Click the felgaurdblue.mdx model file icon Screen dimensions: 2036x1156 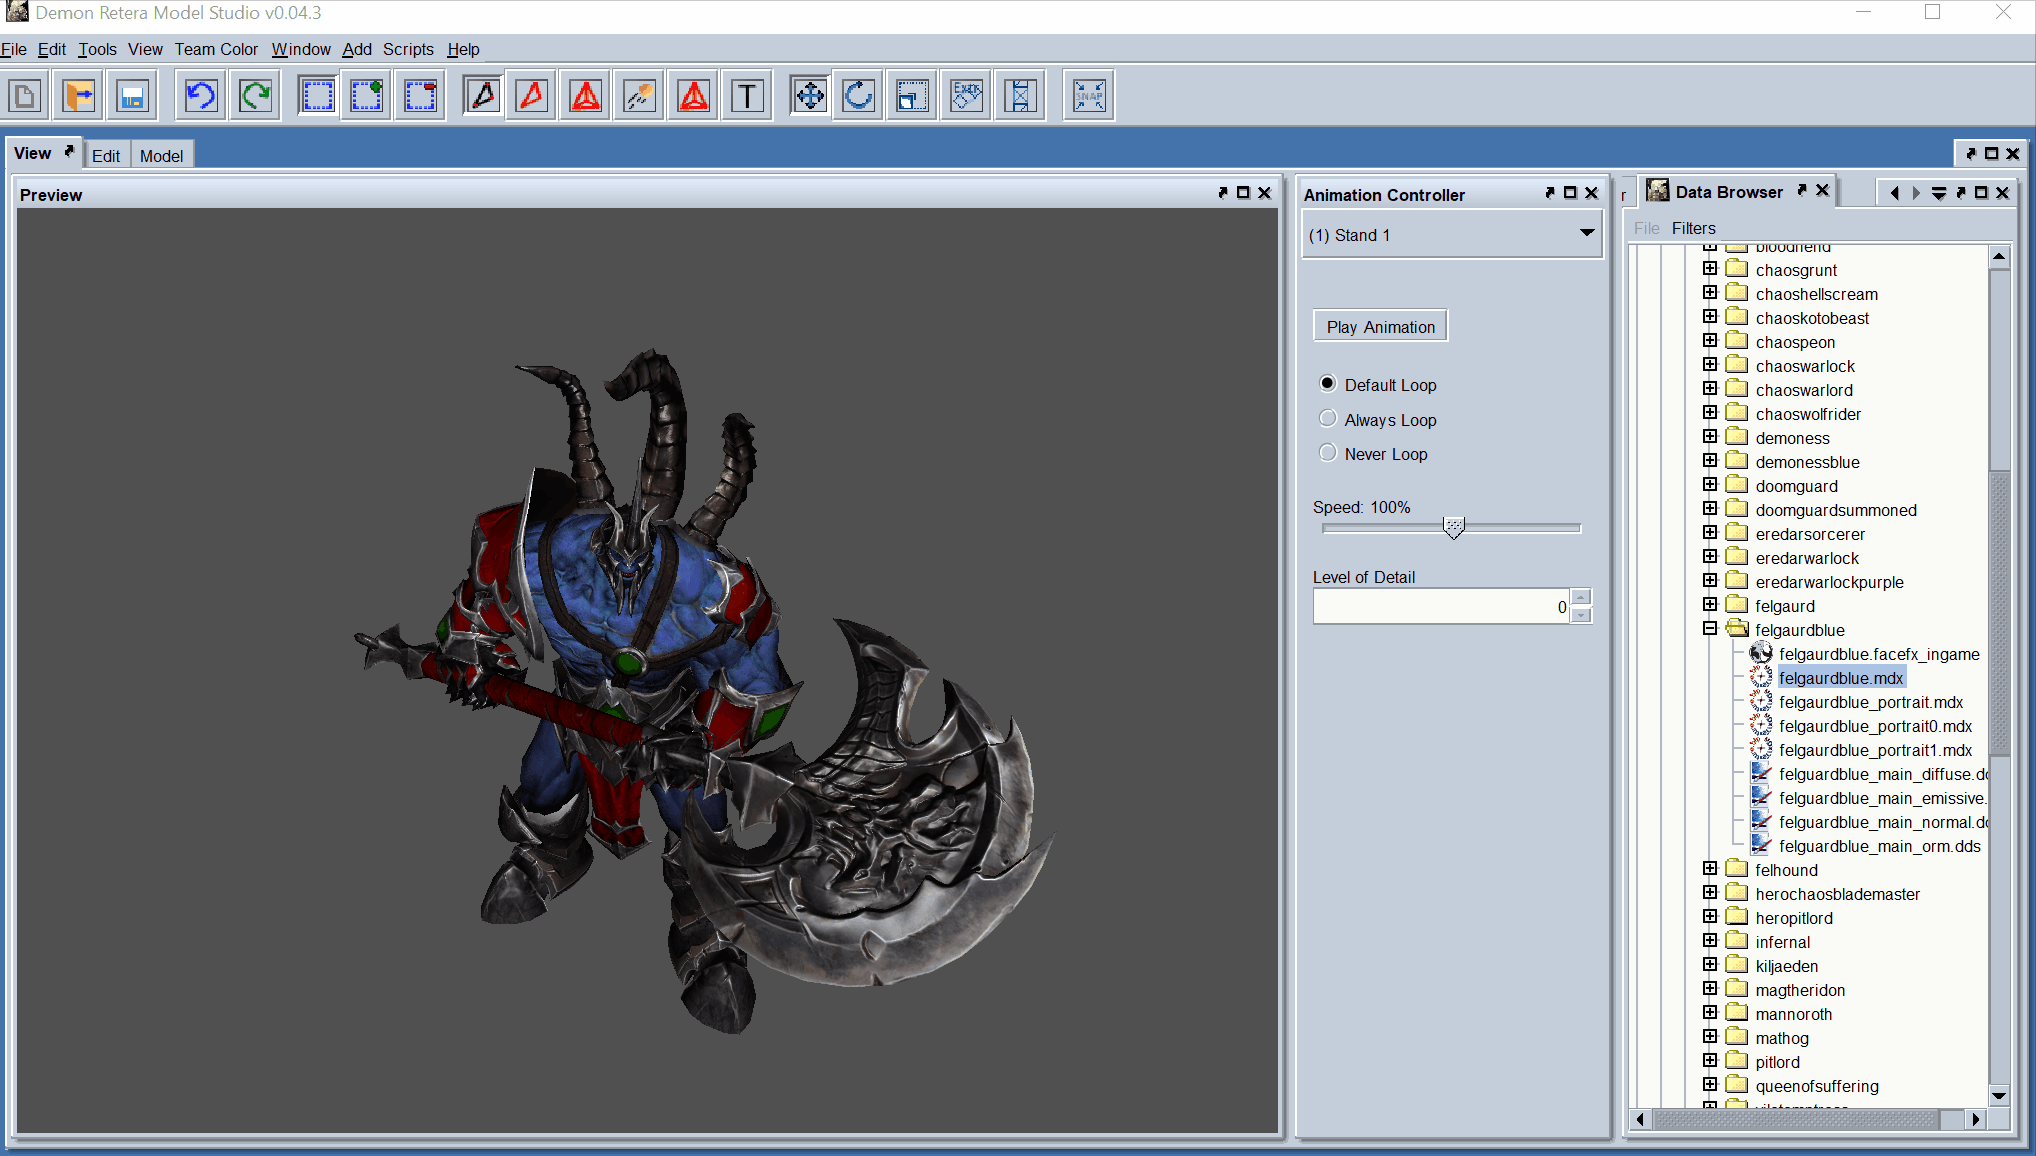coord(1761,678)
